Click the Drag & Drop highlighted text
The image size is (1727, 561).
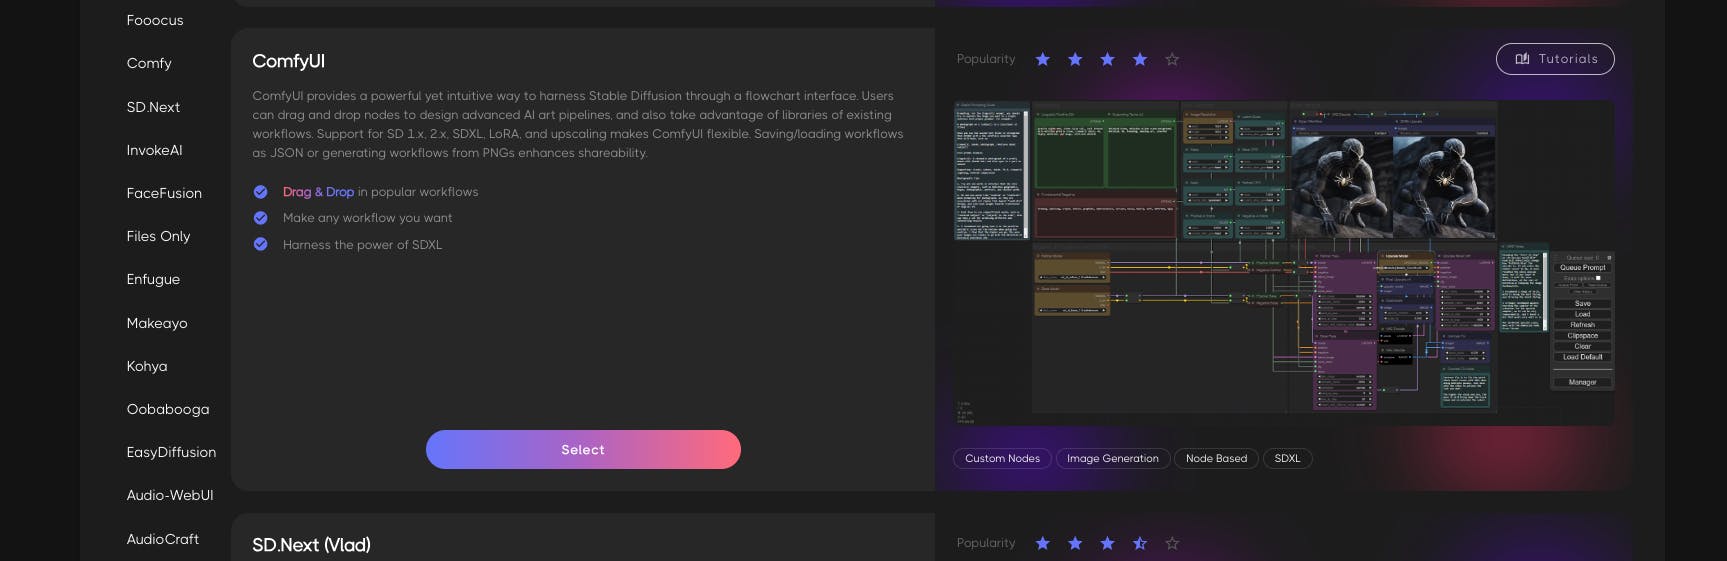pos(318,192)
